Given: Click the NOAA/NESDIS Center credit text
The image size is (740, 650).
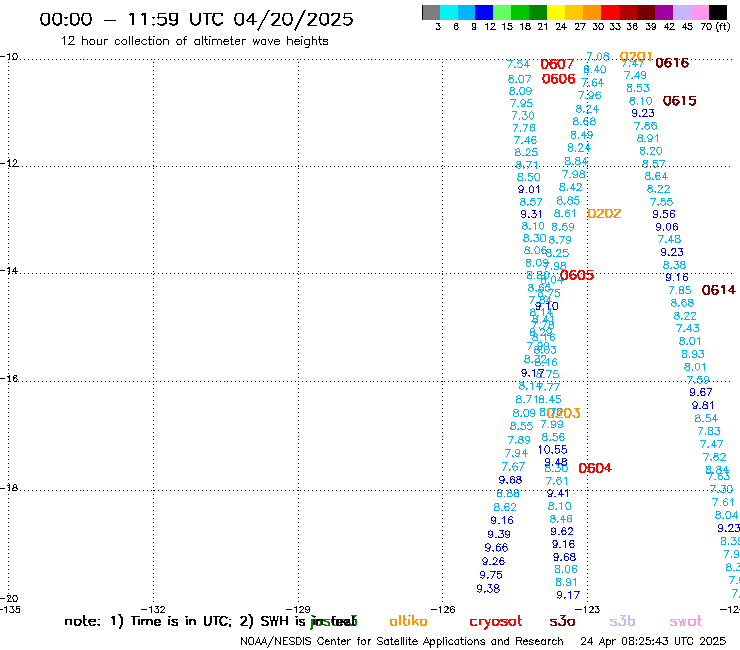Looking at the screenshot, I should (402, 642).
